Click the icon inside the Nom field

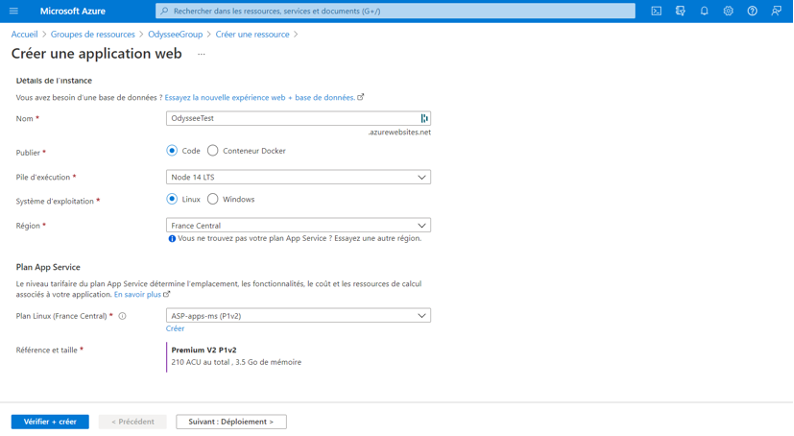(x=424, y=118)
